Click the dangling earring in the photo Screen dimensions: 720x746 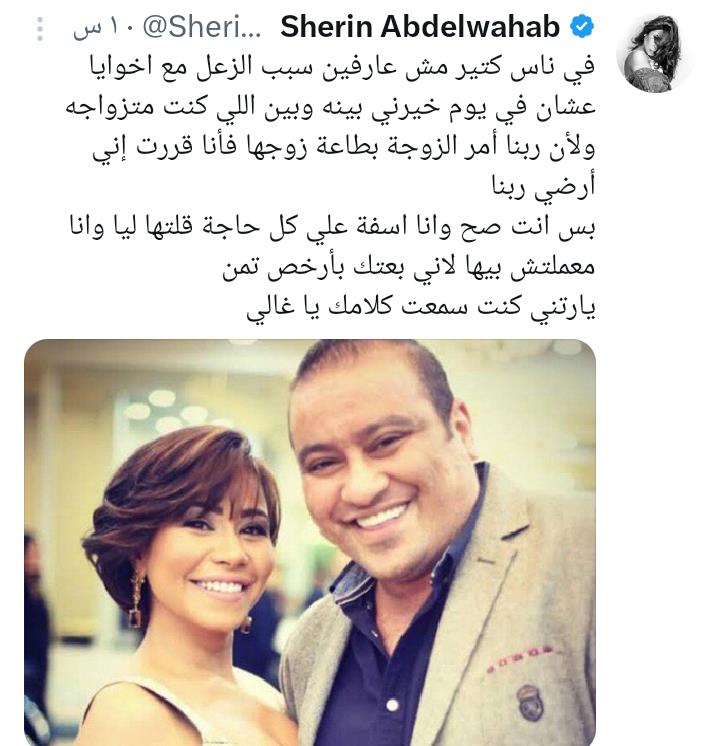tap(137, 600)
